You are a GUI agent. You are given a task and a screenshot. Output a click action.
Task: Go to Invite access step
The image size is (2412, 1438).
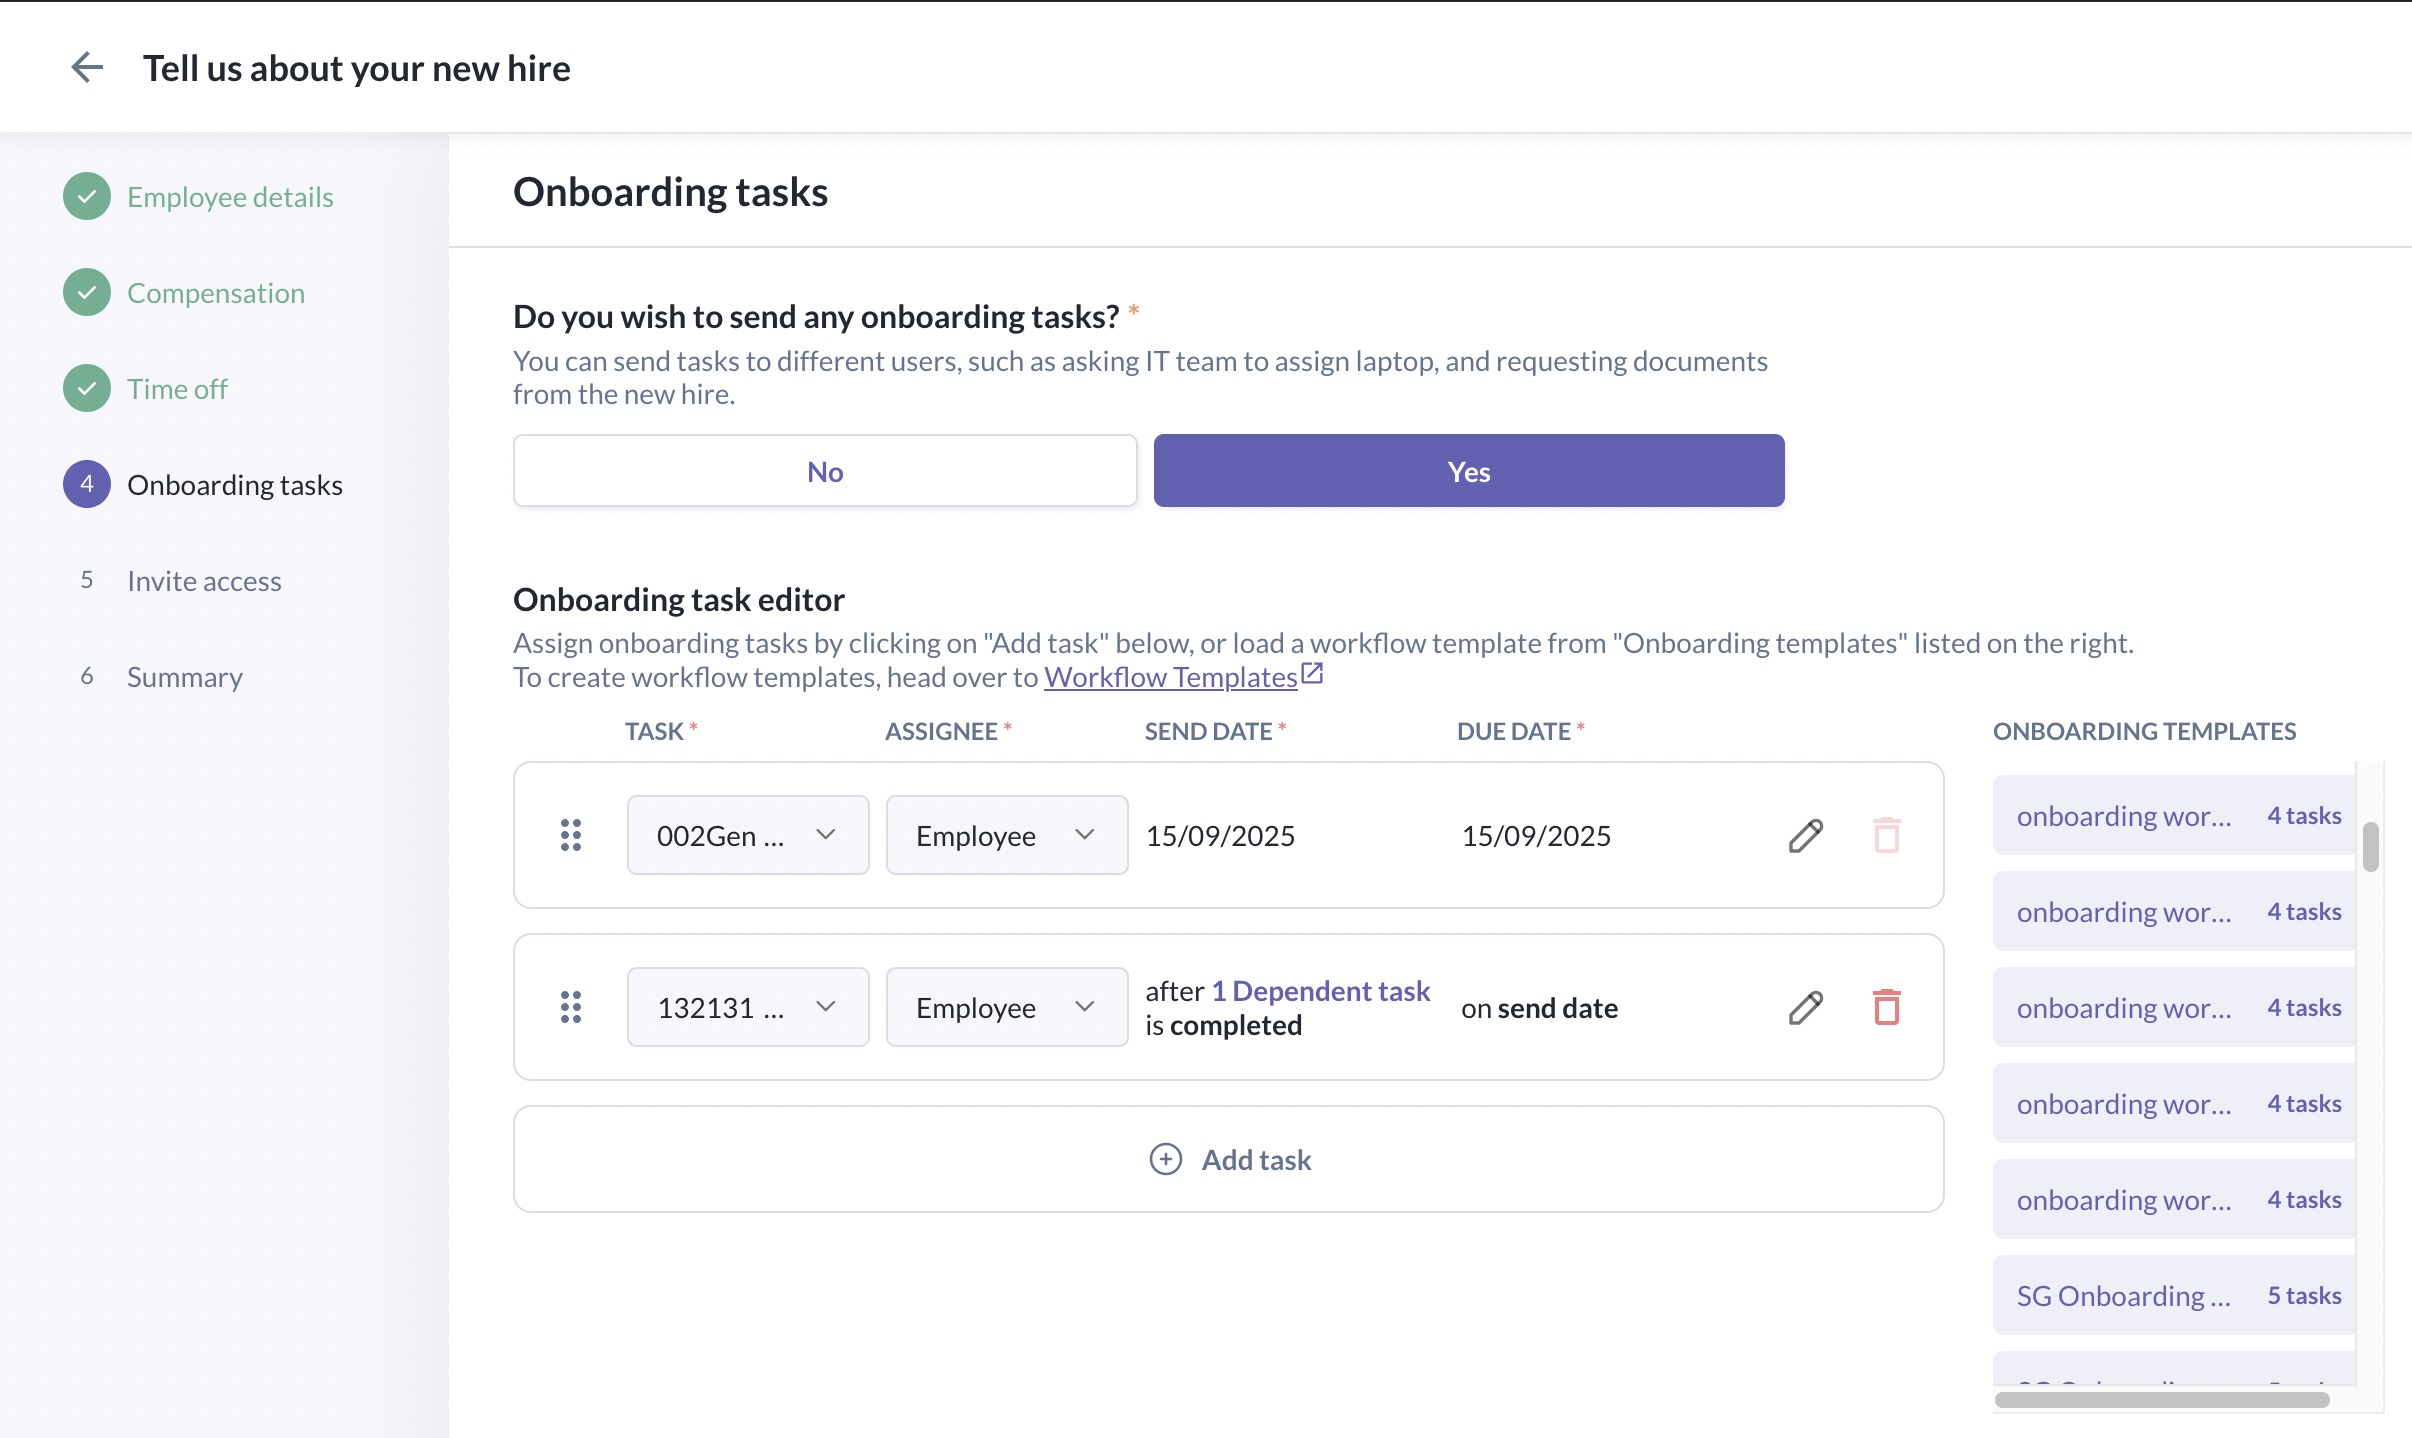click(x=204, y=581)
